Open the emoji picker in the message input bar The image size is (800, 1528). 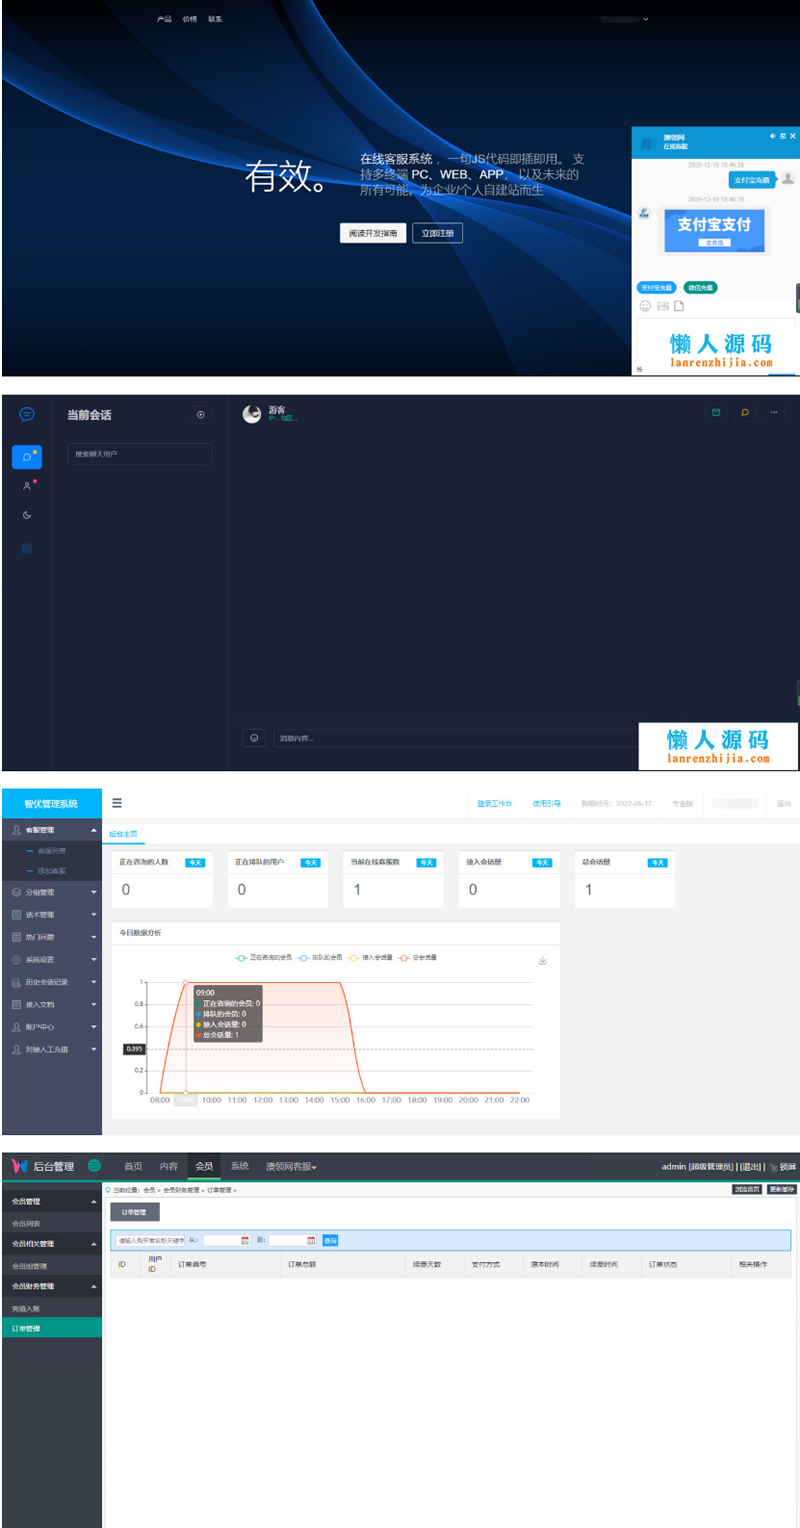click(253, 738)
